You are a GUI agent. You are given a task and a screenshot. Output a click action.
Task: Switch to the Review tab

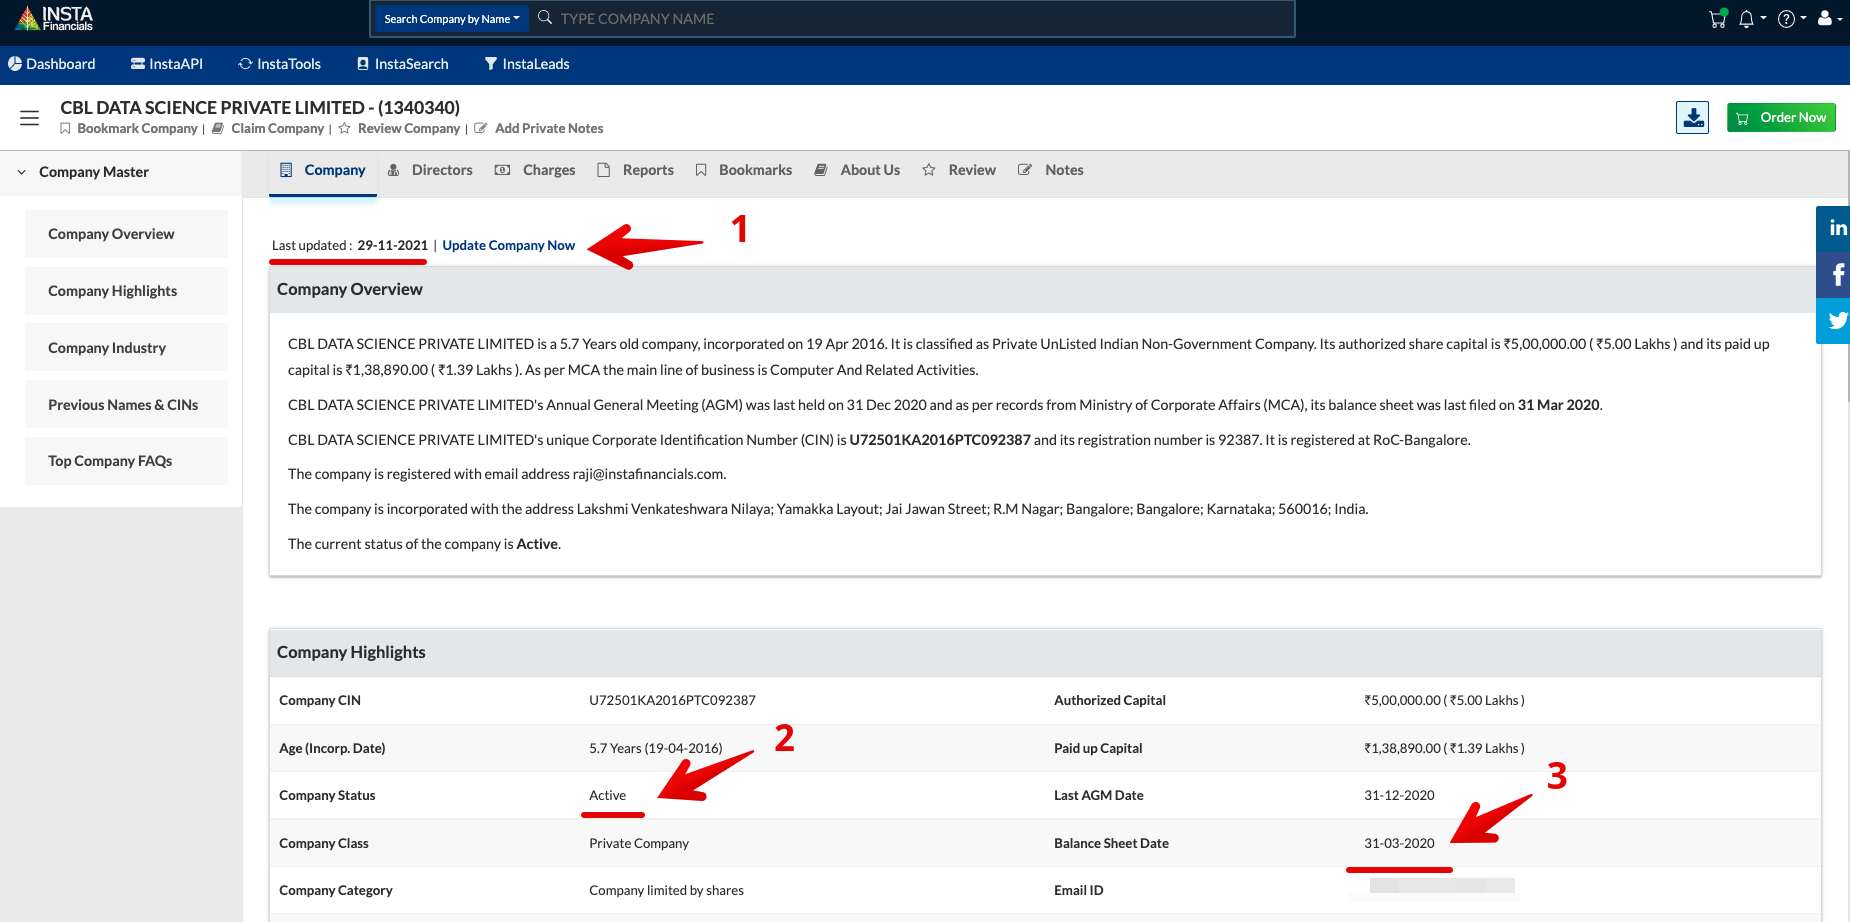click(959, 170)
